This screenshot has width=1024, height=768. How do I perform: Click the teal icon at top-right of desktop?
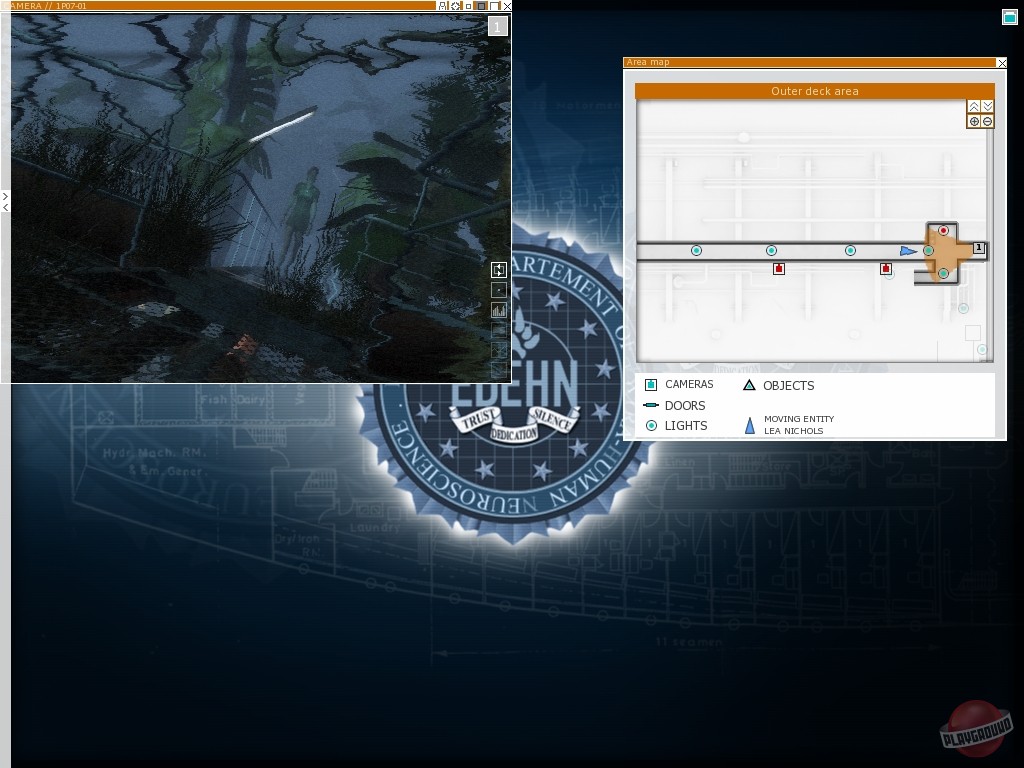(1009, 16)
